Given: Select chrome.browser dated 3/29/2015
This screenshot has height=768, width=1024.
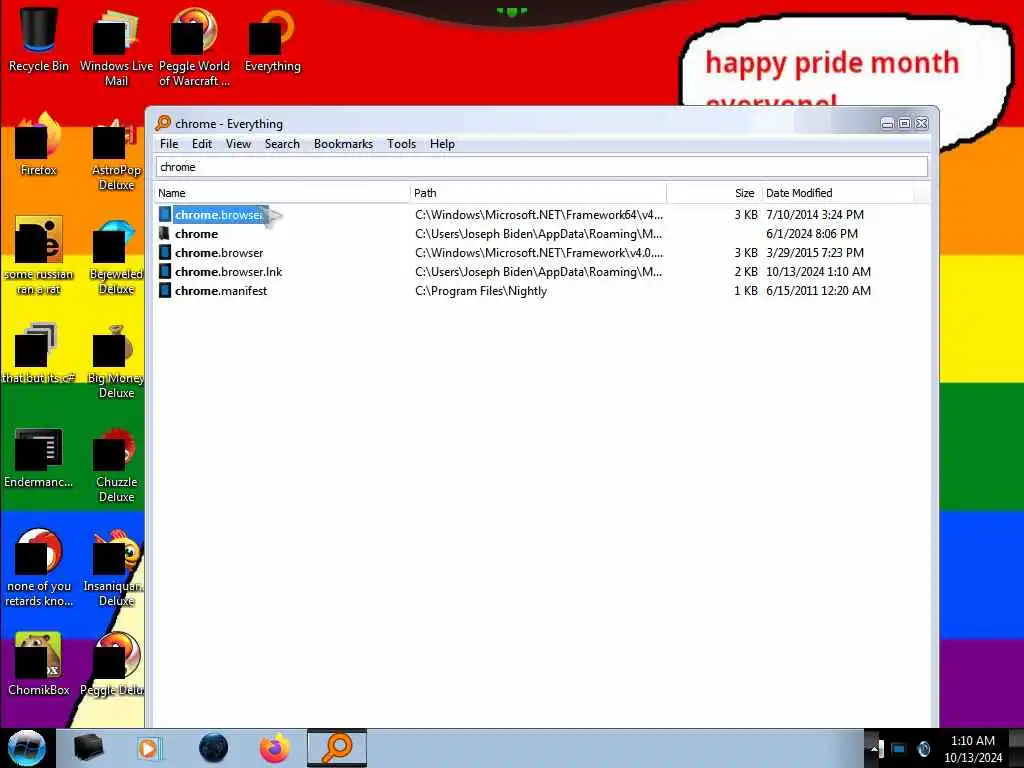Looking at the screenshot, I should tap(219, 253).
